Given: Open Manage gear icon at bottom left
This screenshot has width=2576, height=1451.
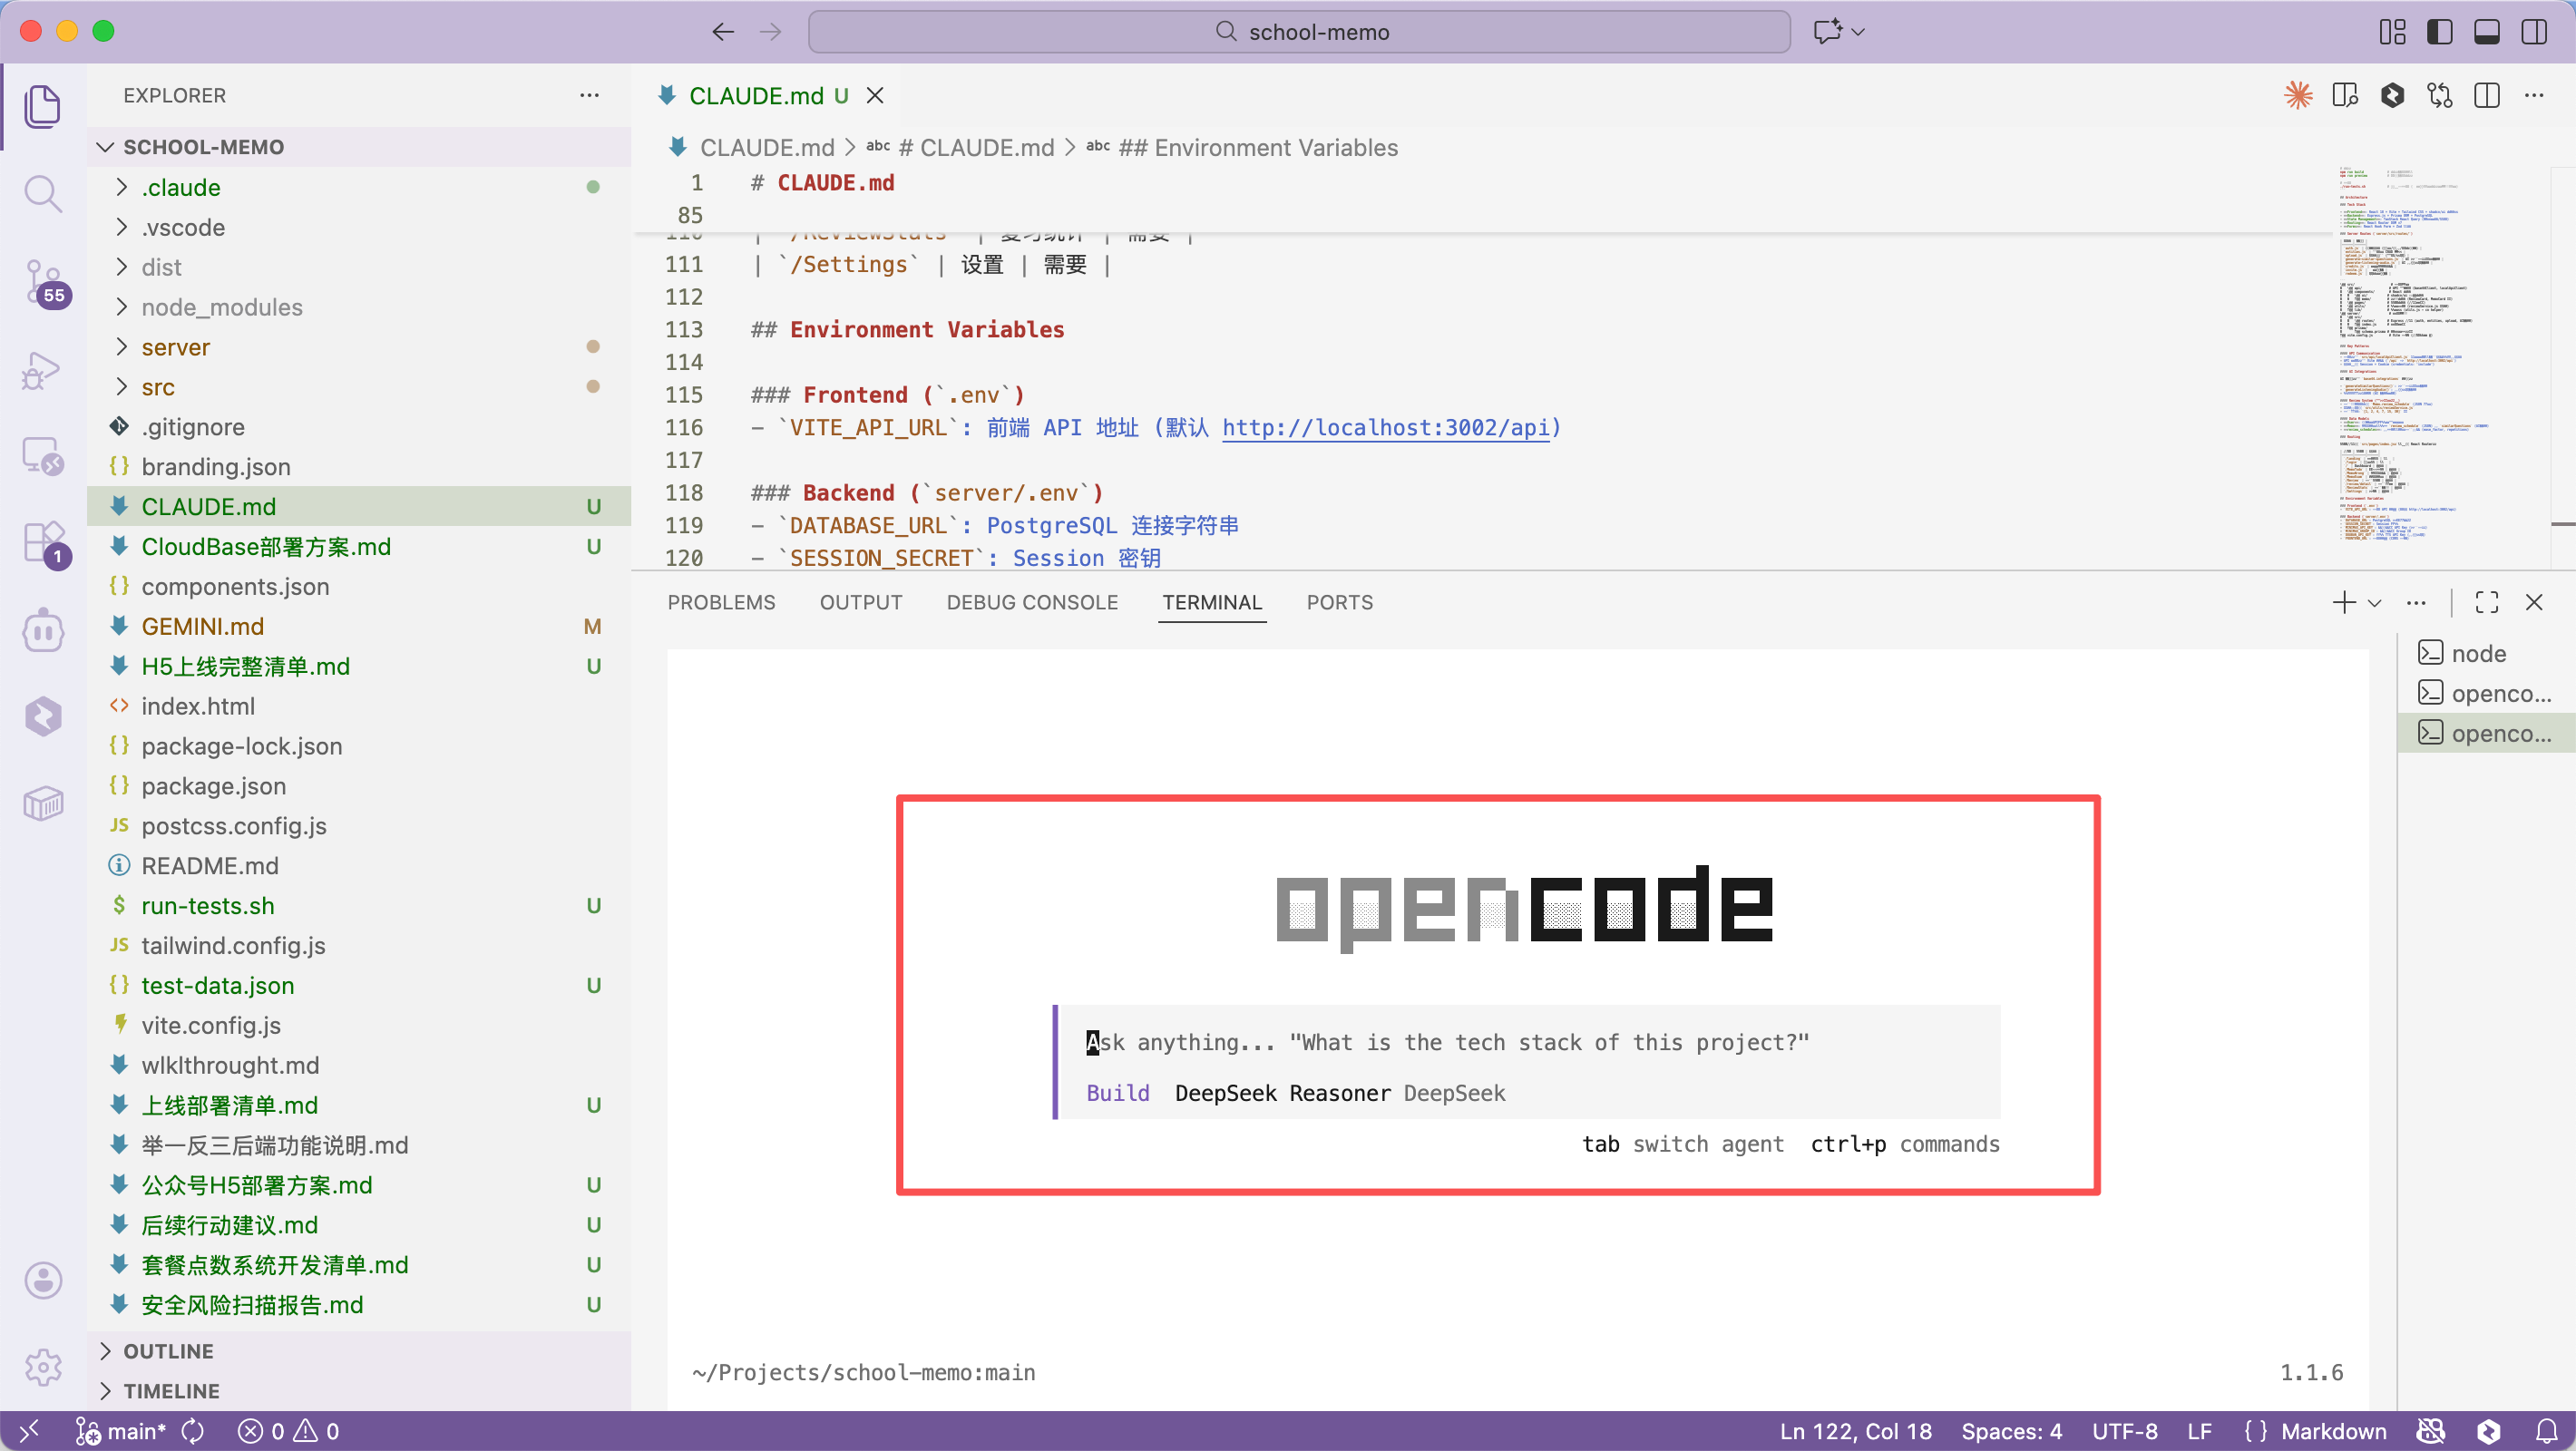Looking at the screenshot, I should click(x=43, y=1367).
